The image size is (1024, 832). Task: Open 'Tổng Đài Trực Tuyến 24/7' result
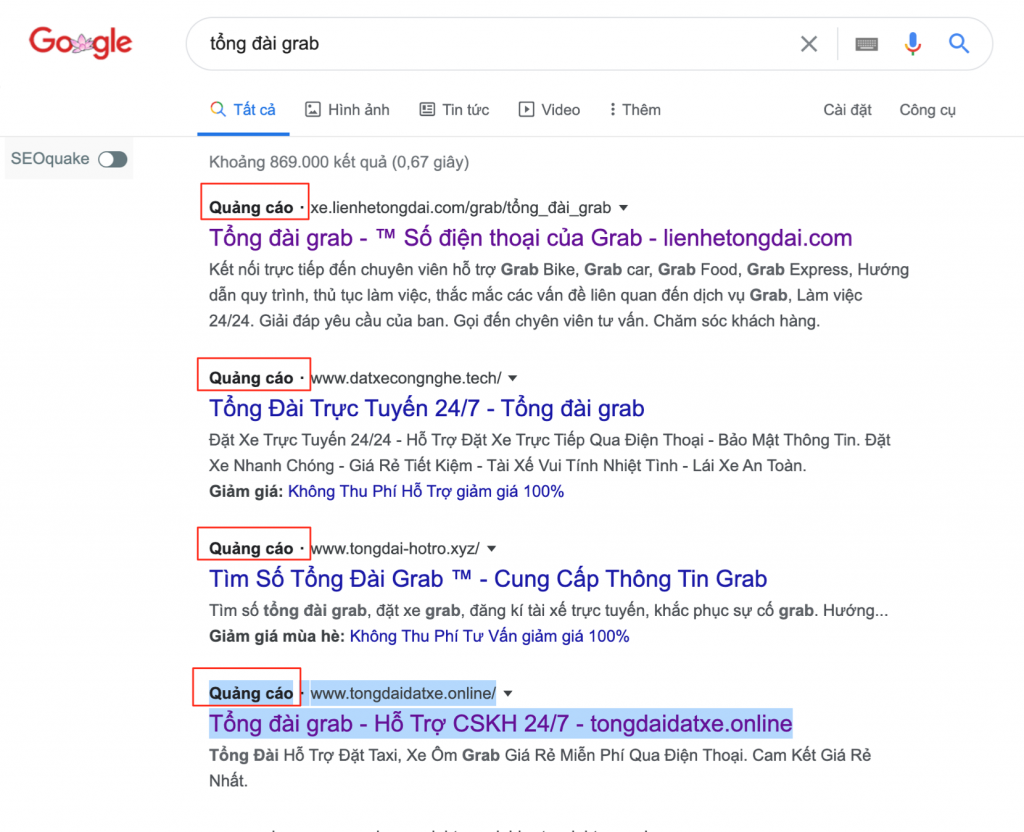426,408
